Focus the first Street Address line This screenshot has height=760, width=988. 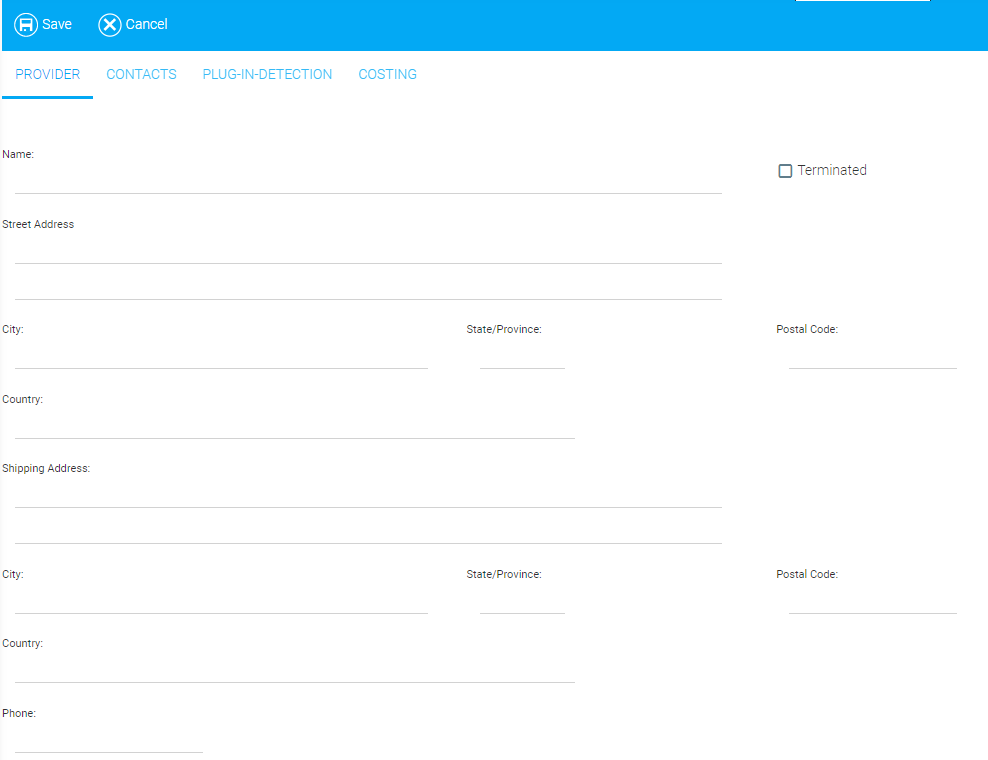click(368, 251)
